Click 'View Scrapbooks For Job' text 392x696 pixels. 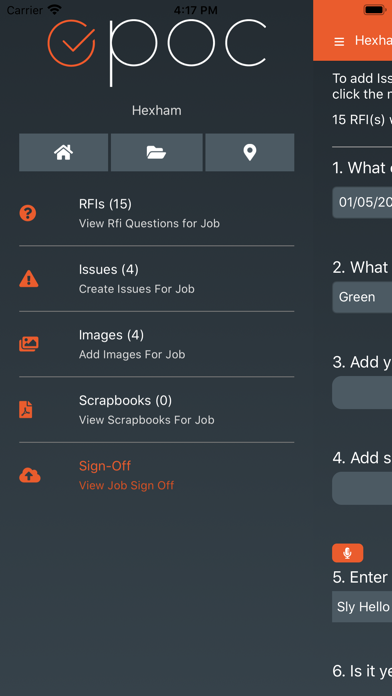(x=147, y=420)
